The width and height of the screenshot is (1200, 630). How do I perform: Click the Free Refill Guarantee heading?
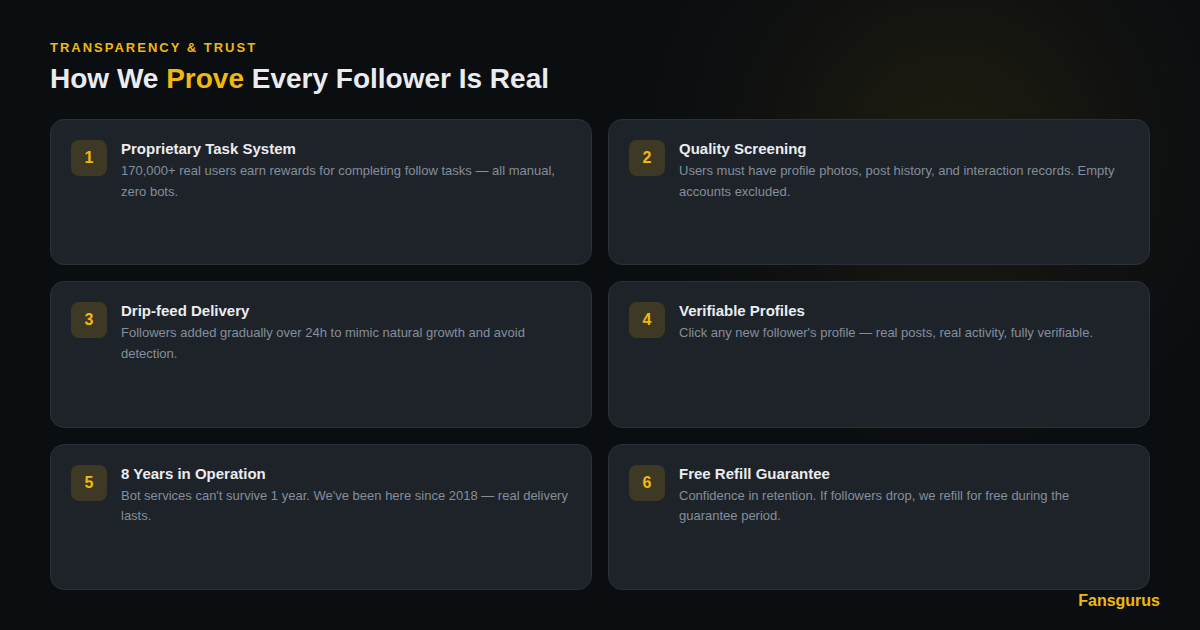tap(754, 474)
